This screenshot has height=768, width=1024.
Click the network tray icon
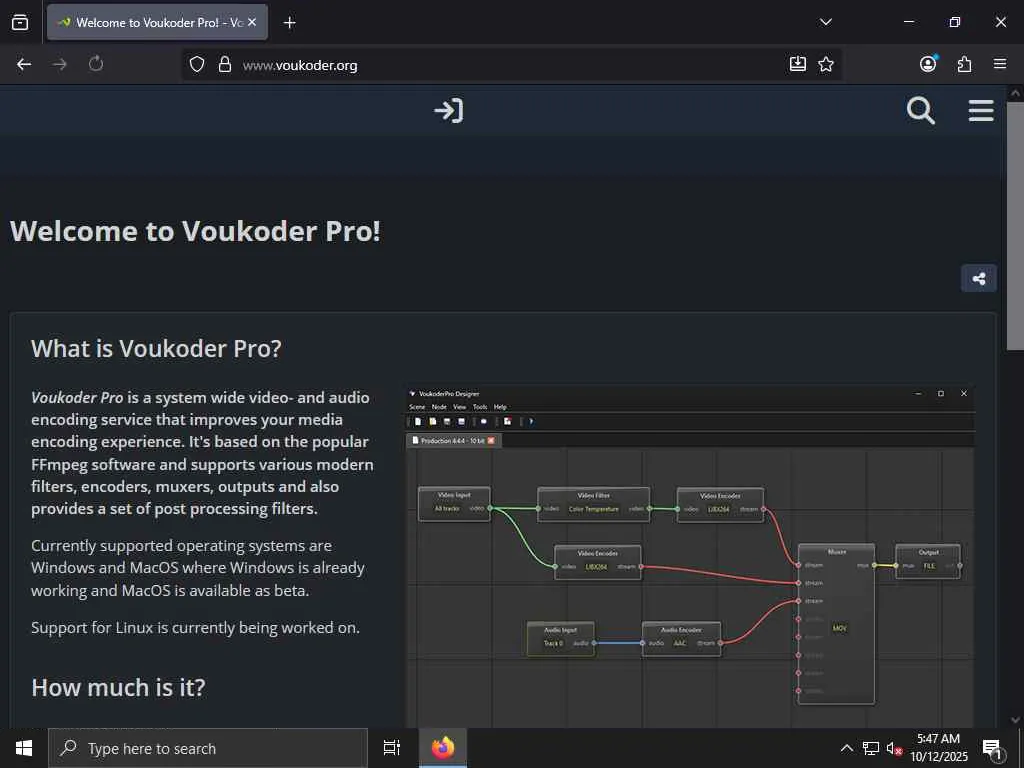tap(871, 748)
